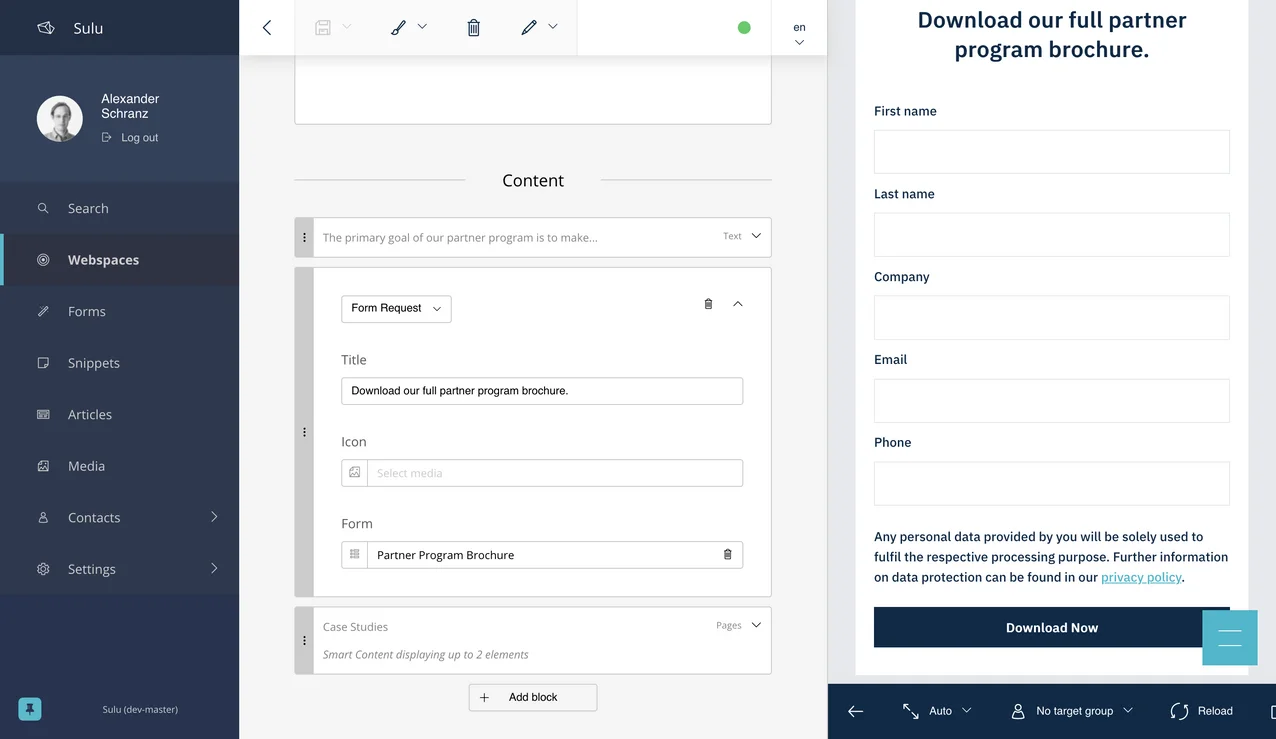
Task: Click the back arrow in the preview toolbar
Action: pos(855,711)
